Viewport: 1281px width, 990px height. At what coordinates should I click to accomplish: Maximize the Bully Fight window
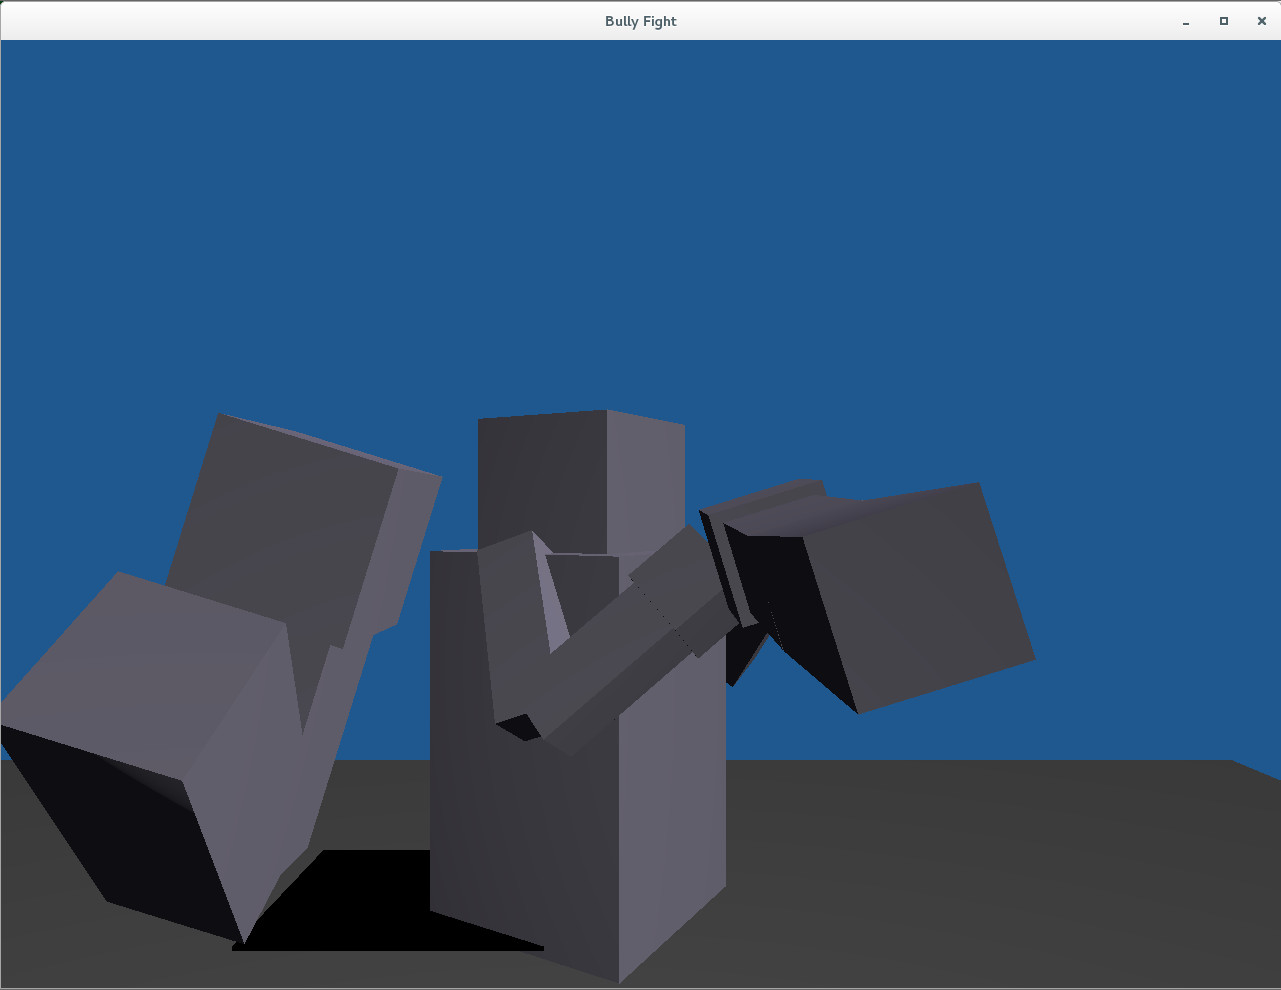[x=1223, y=21]
